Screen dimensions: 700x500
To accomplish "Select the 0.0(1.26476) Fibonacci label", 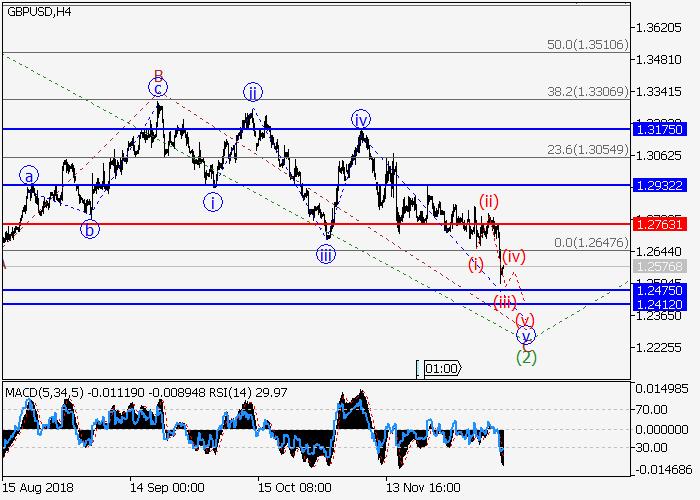I will 591,242.
